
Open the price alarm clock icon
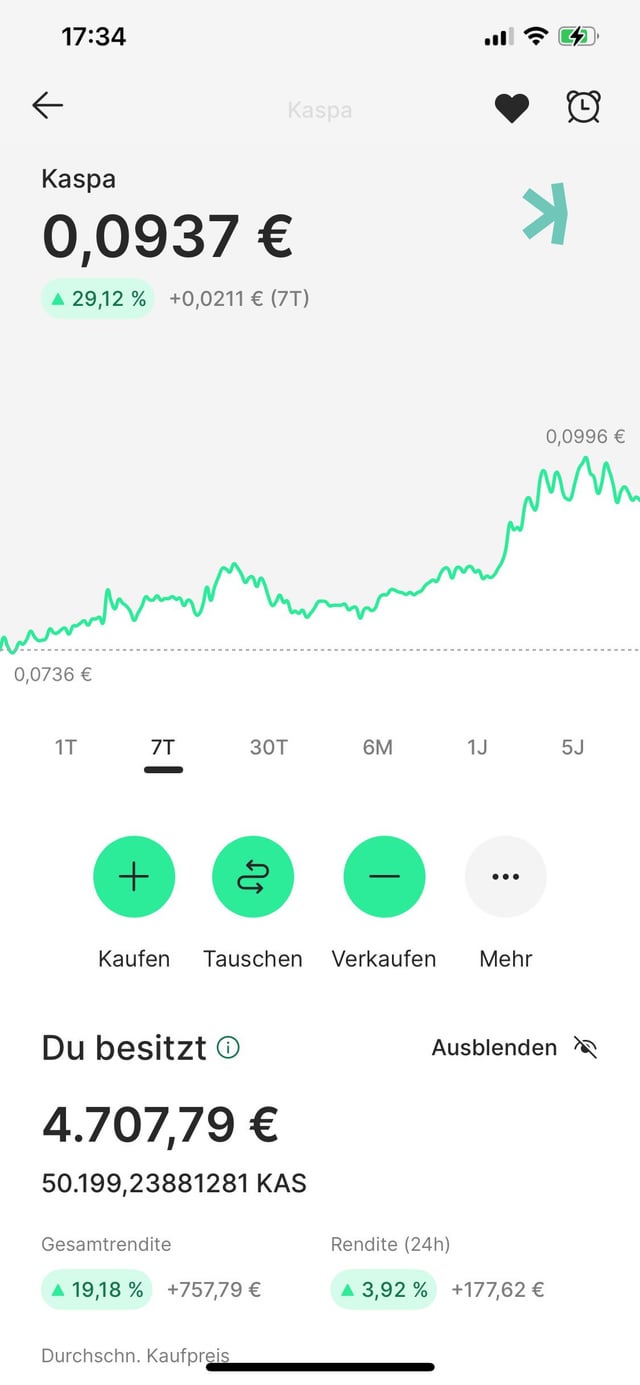coord(583,107)
